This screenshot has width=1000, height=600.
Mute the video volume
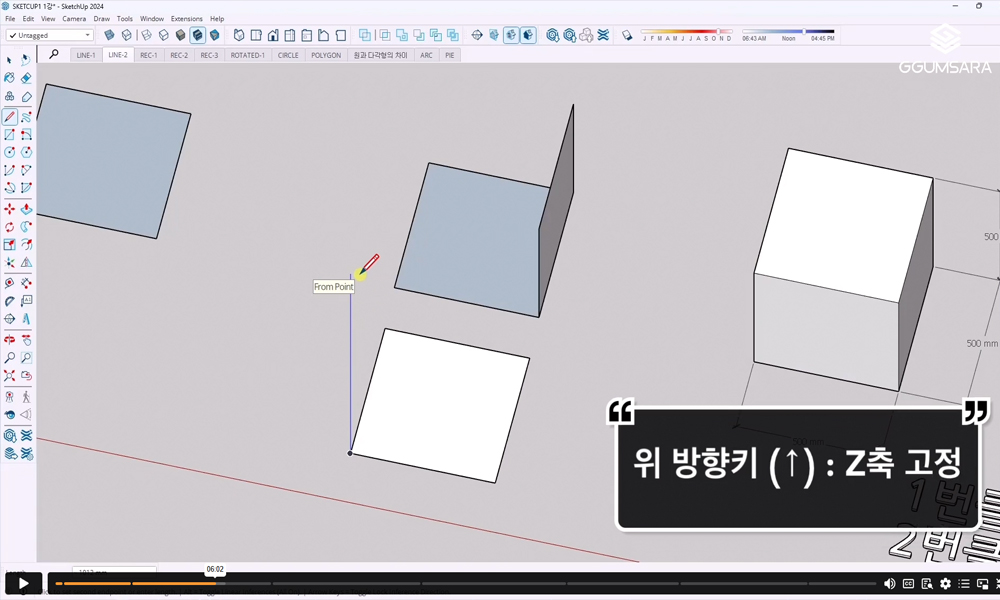tap(890, 583)
